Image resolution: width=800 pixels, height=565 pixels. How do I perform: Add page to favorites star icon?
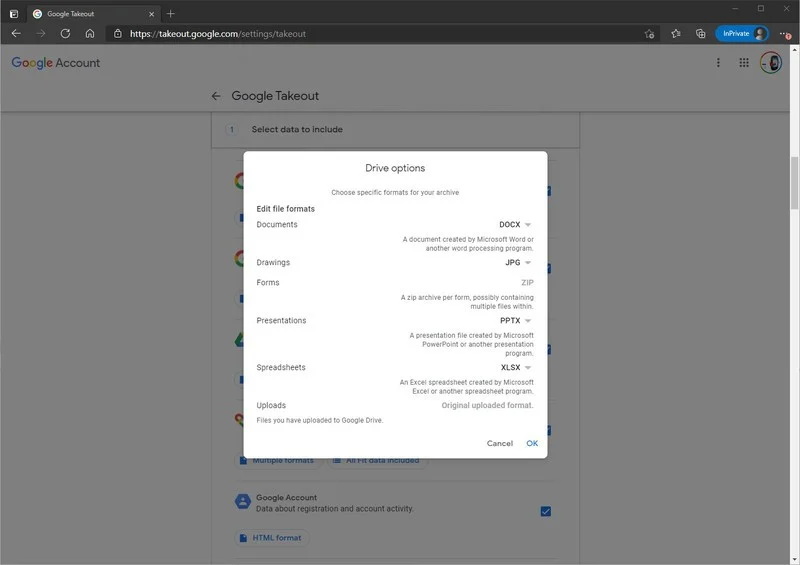pyautogui.click(x=649, y=34)
